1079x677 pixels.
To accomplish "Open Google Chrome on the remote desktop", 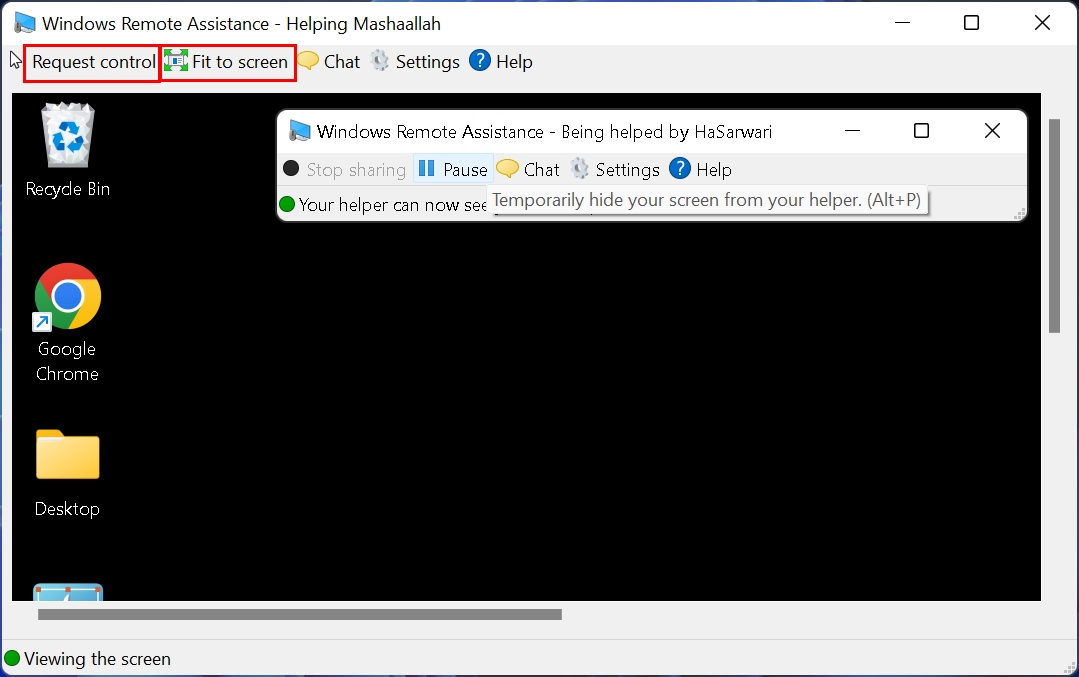I will pyautogui.click(x=67, y=296).
